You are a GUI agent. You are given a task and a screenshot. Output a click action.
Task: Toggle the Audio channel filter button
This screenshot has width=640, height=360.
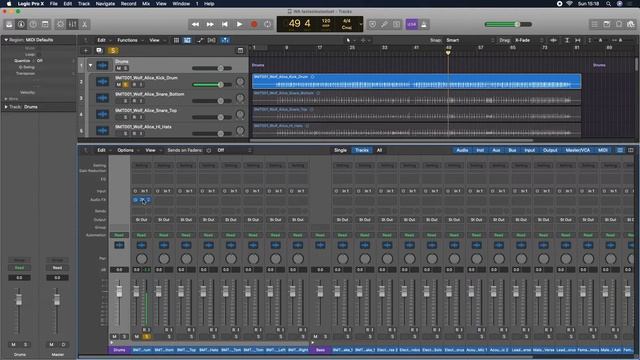tap(462, 150)
